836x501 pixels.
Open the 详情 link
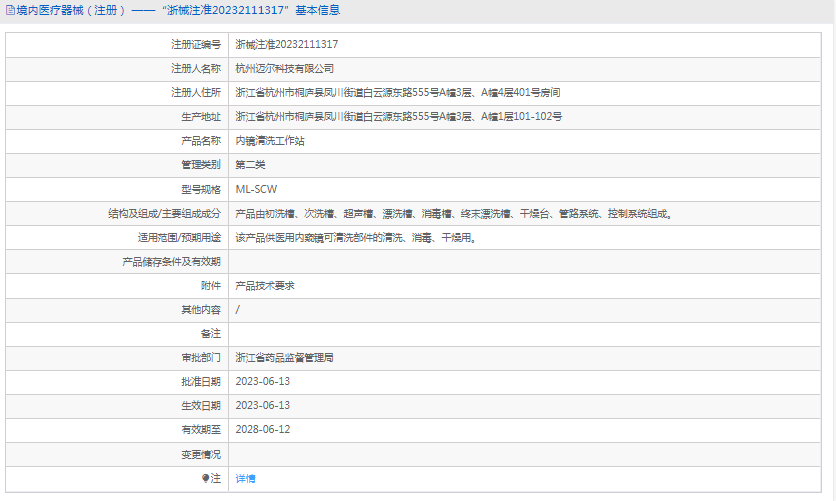pyautogui.click(x=245, y=479)
